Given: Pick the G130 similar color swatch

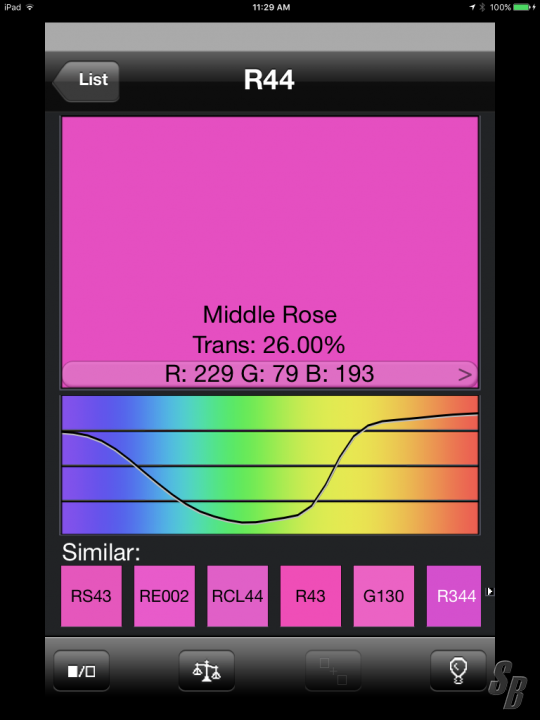Looking at the screenshot, I should [x=384, y=596].
